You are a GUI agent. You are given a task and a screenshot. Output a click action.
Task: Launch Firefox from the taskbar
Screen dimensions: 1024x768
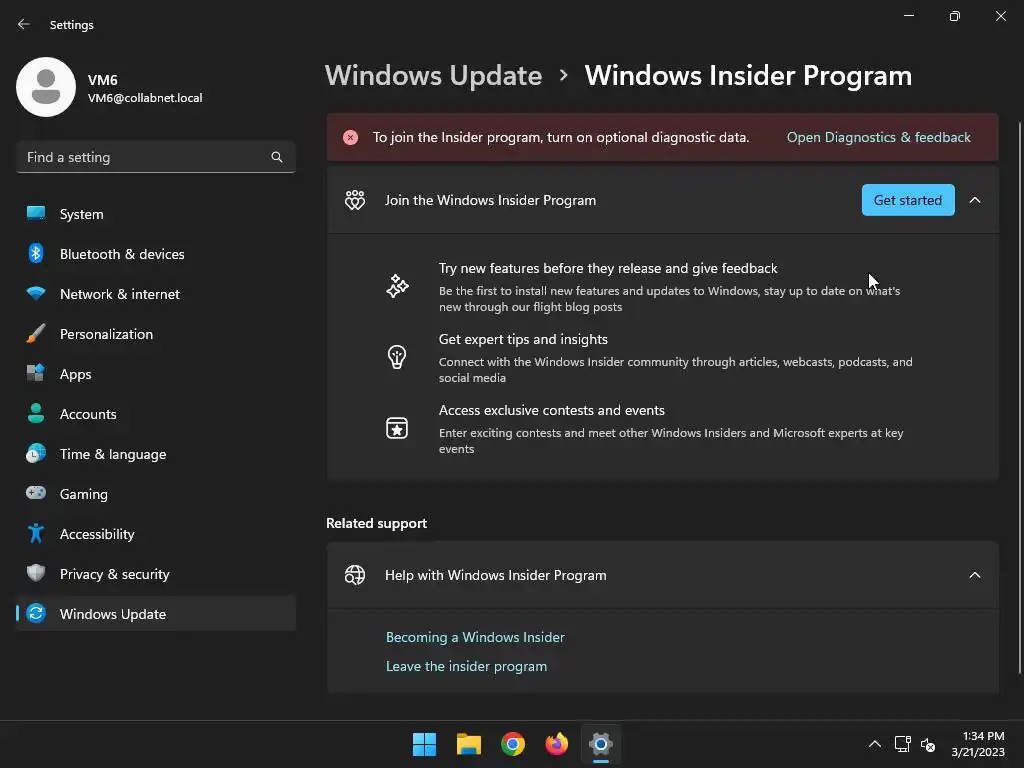557,744
